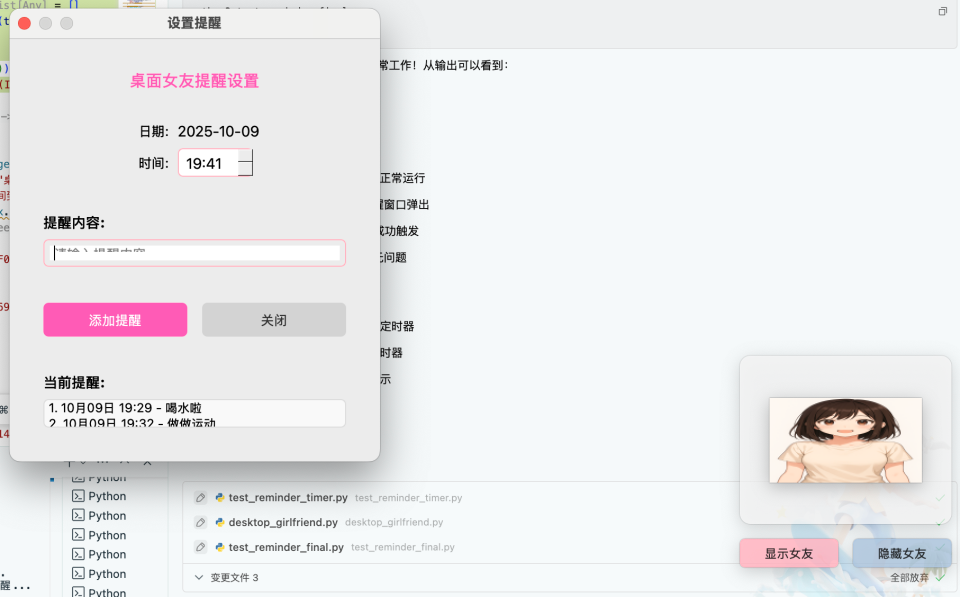The image size is (960, 597).
Task: Click gray path text test_reminder_final.py
Action: pyautogui.click(x=403, y=547)
